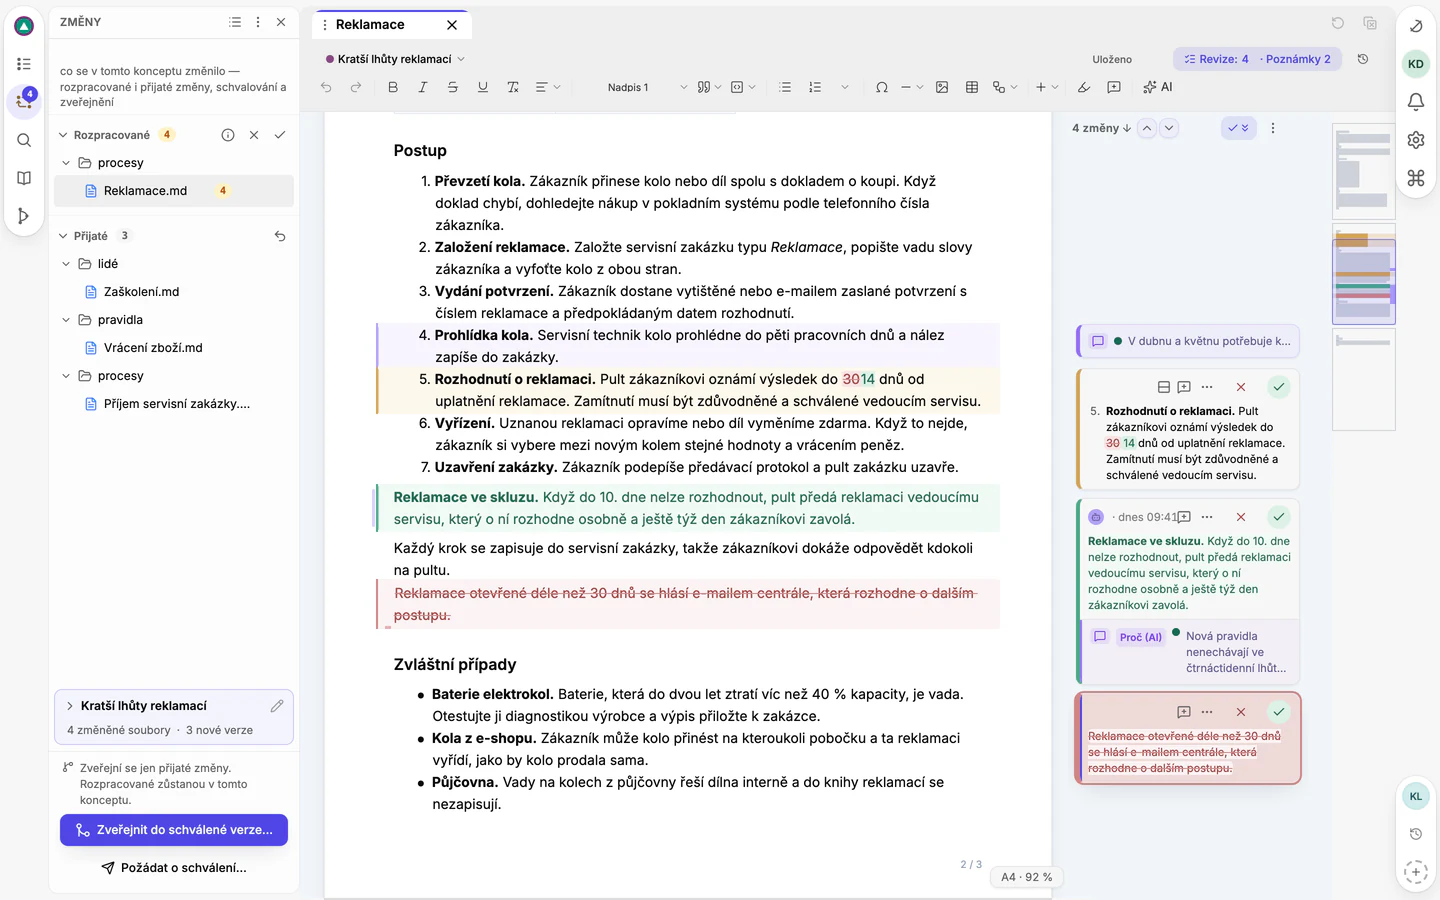
Task: Open notifications bell icon
Action: 1416,102
